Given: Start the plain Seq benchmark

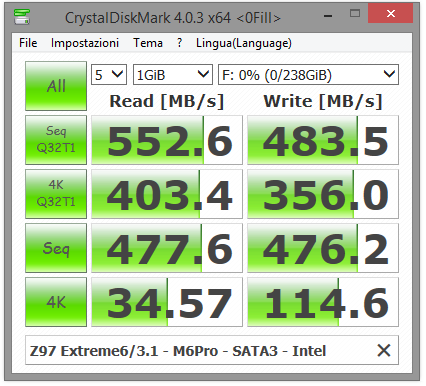Looking at the screenshot, I should [56, 248].
